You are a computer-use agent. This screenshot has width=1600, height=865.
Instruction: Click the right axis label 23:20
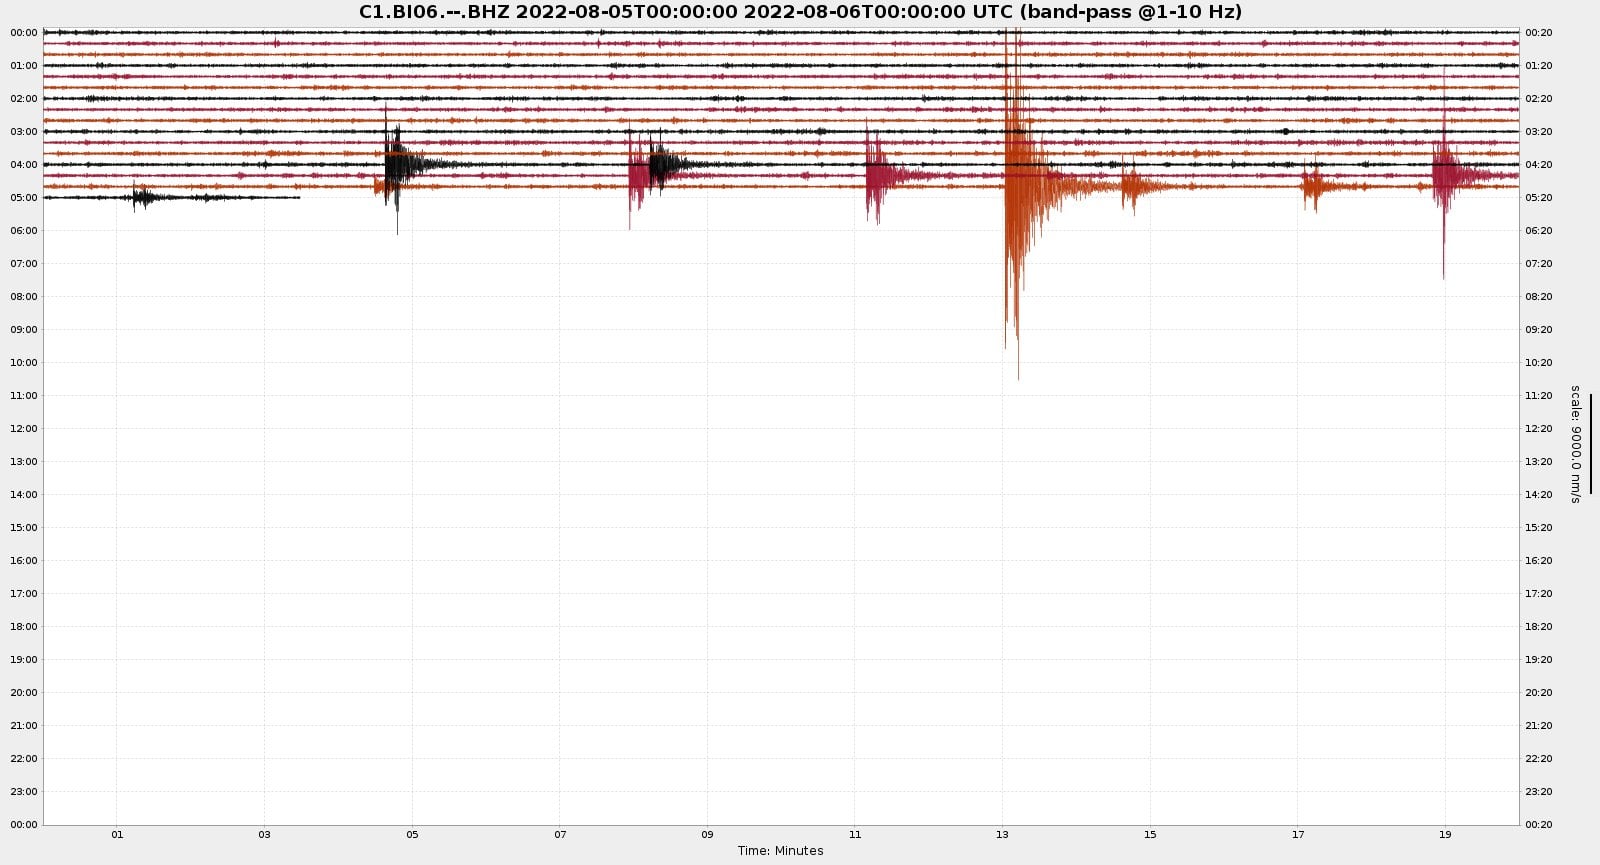(x=1539, y=792)
